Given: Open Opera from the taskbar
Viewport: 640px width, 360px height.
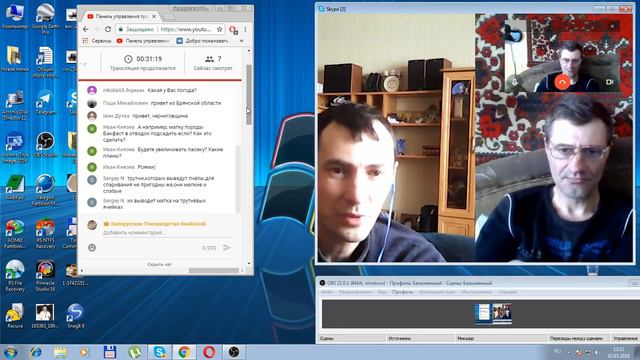Looking at the screenshot, I should pyautogui.click(x=209, y=352).
